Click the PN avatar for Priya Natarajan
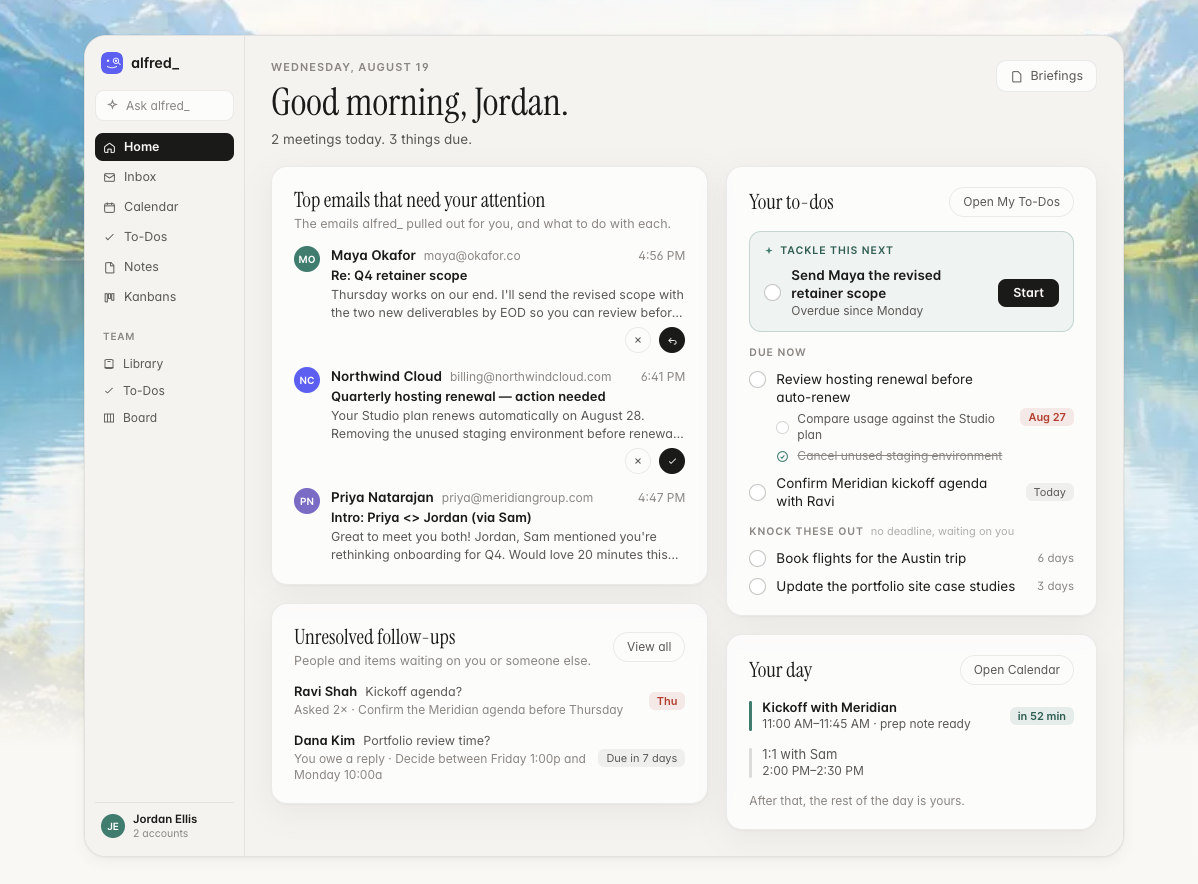 pos(307,501)
